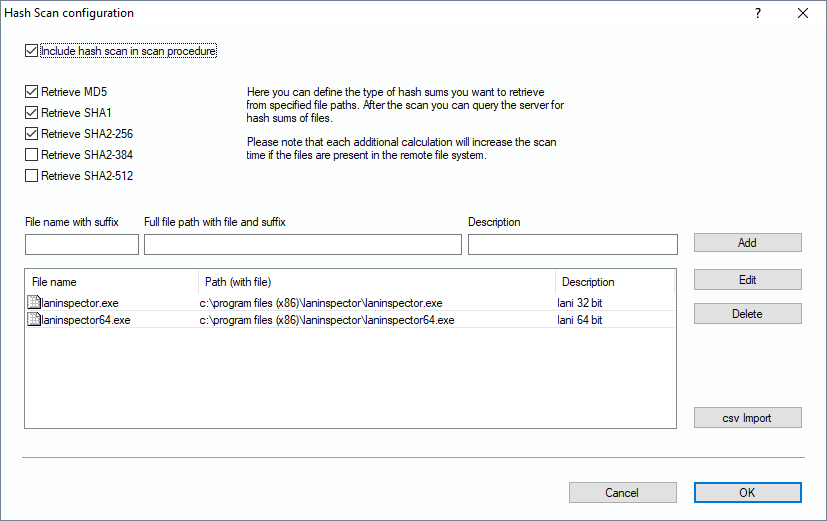Image resolution: width=827 pixels, height=521 pixels.
Task: Click the help question mark icon
Action: click(758, 13)
